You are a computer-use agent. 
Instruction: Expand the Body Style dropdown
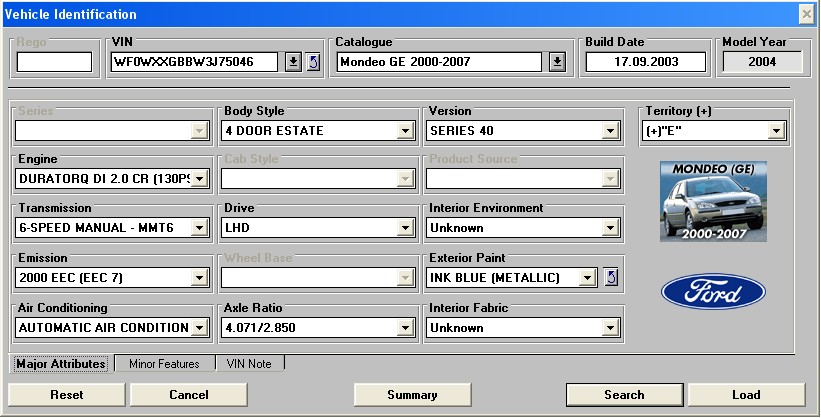click(x=405, y=131)
